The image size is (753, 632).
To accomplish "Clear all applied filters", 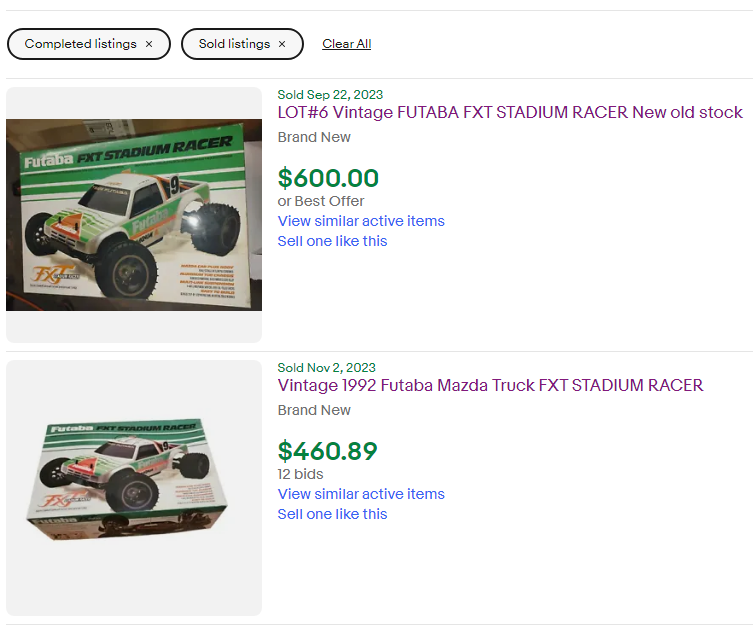I will pos(346,44).
